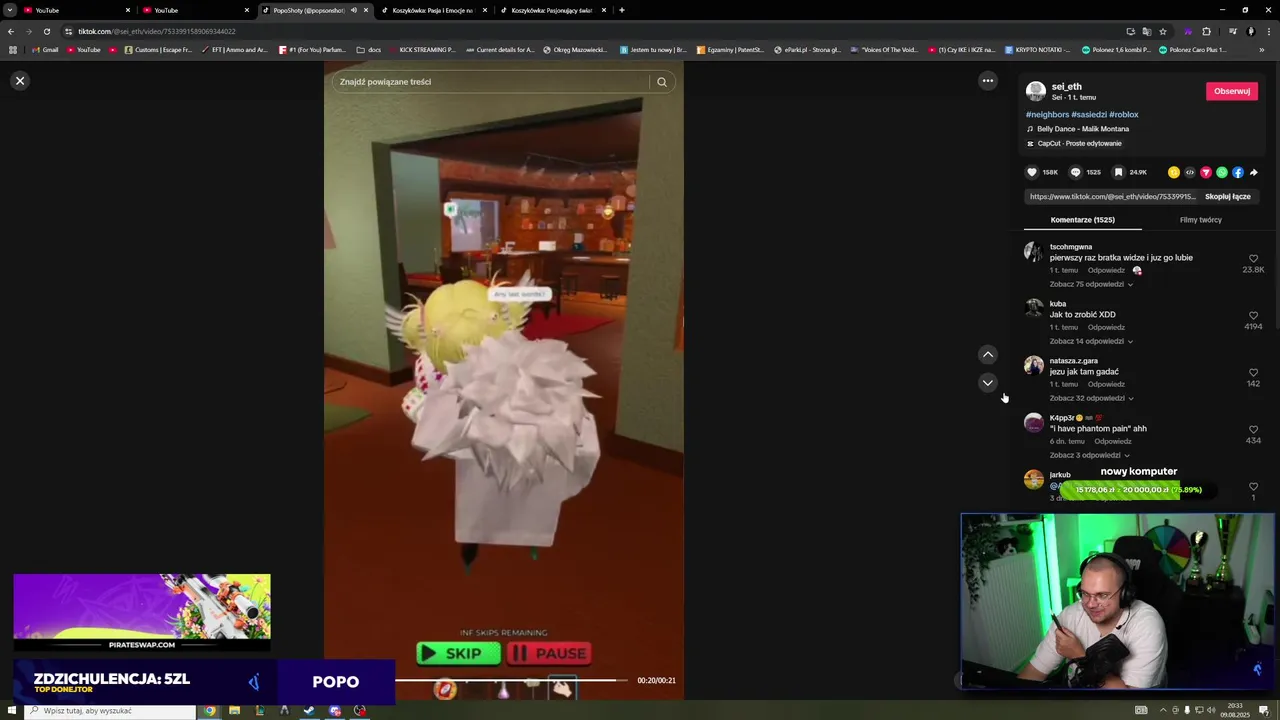Open more share options arrow
This screenshot has height=720, width=1280.
tap(1253, 172)
